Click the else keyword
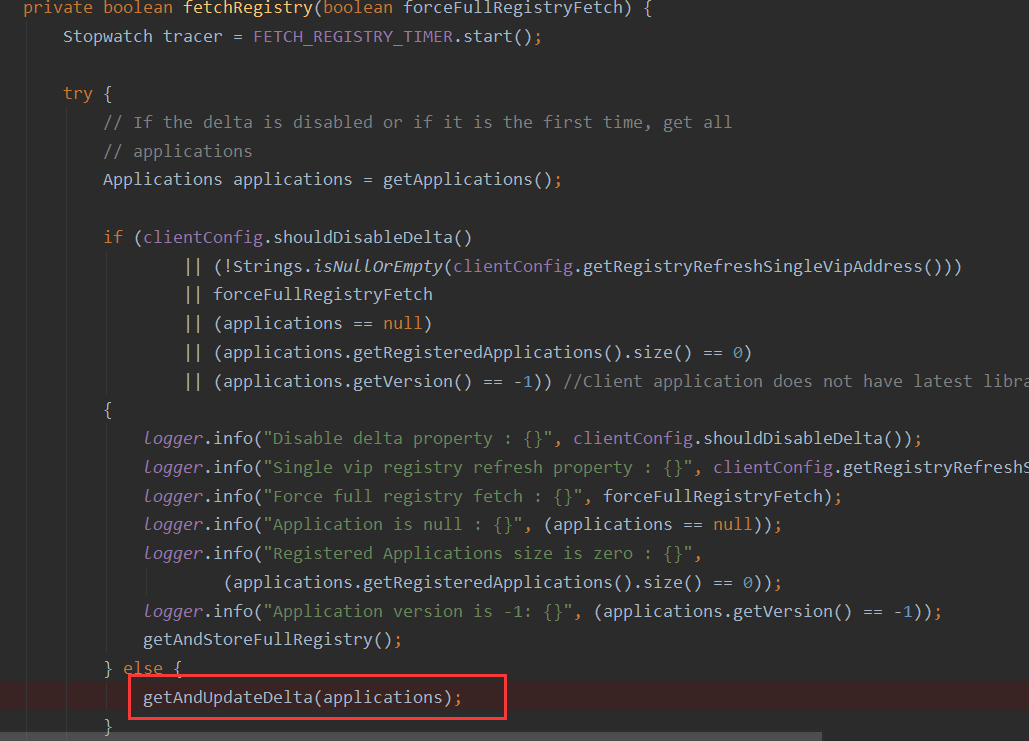This screenshot has width=1029, height=741. (143, 668)
